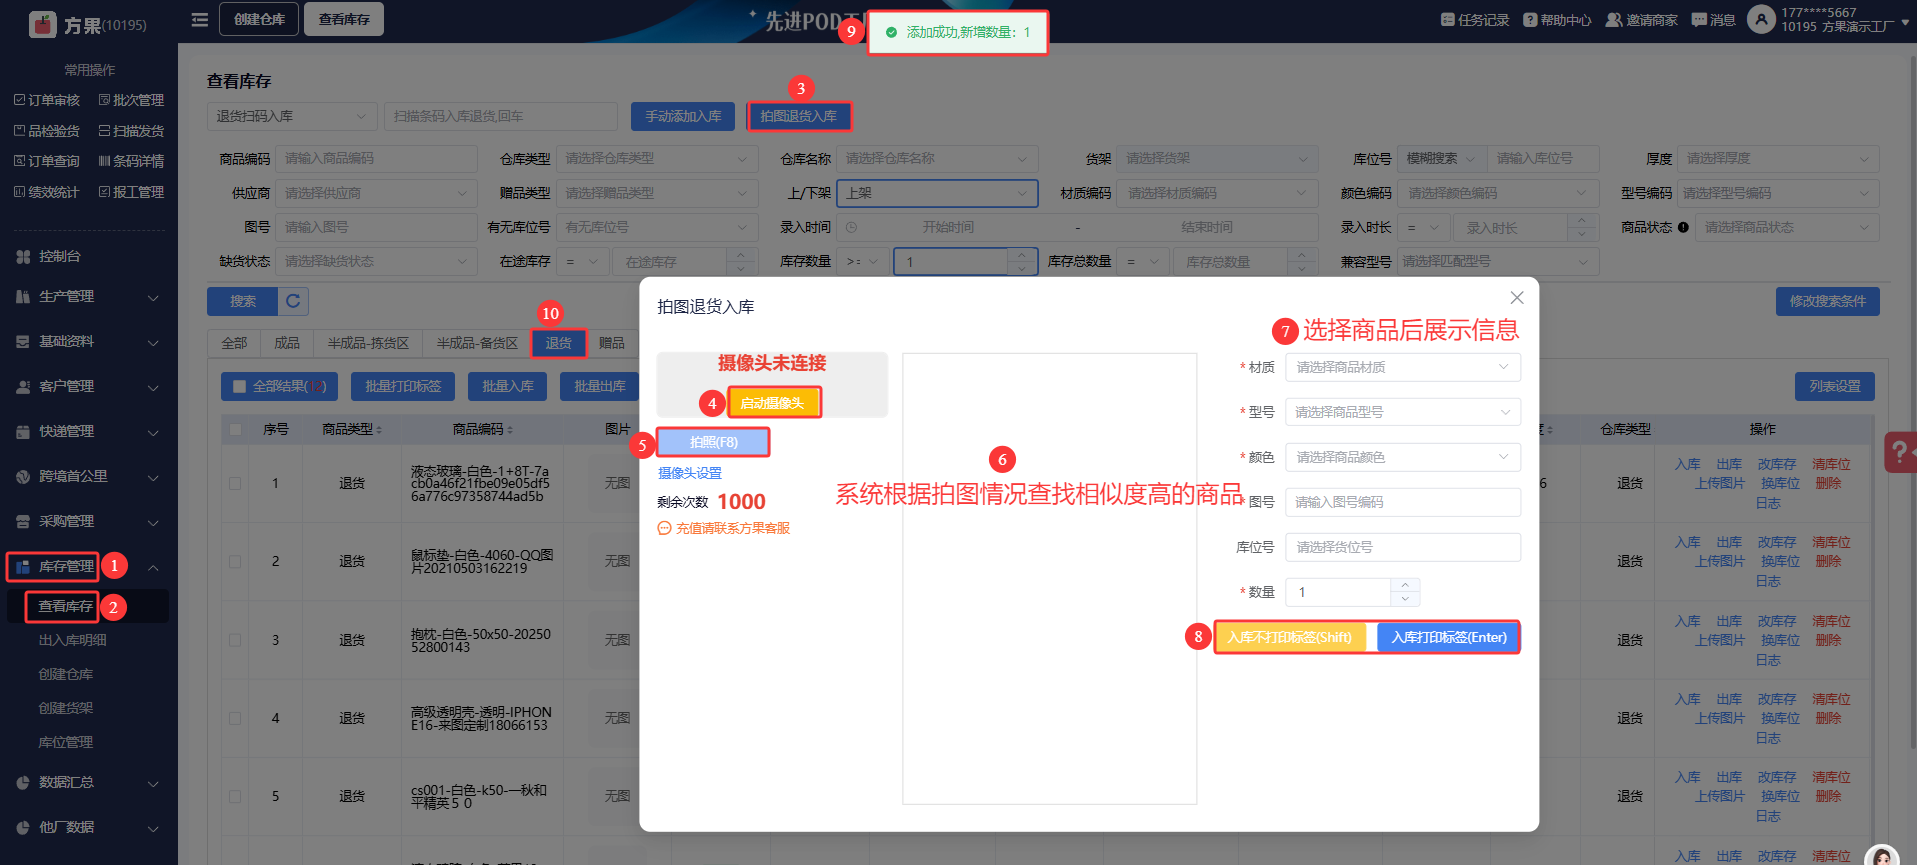Click the 拍照(F8) button

click(714, 442)
